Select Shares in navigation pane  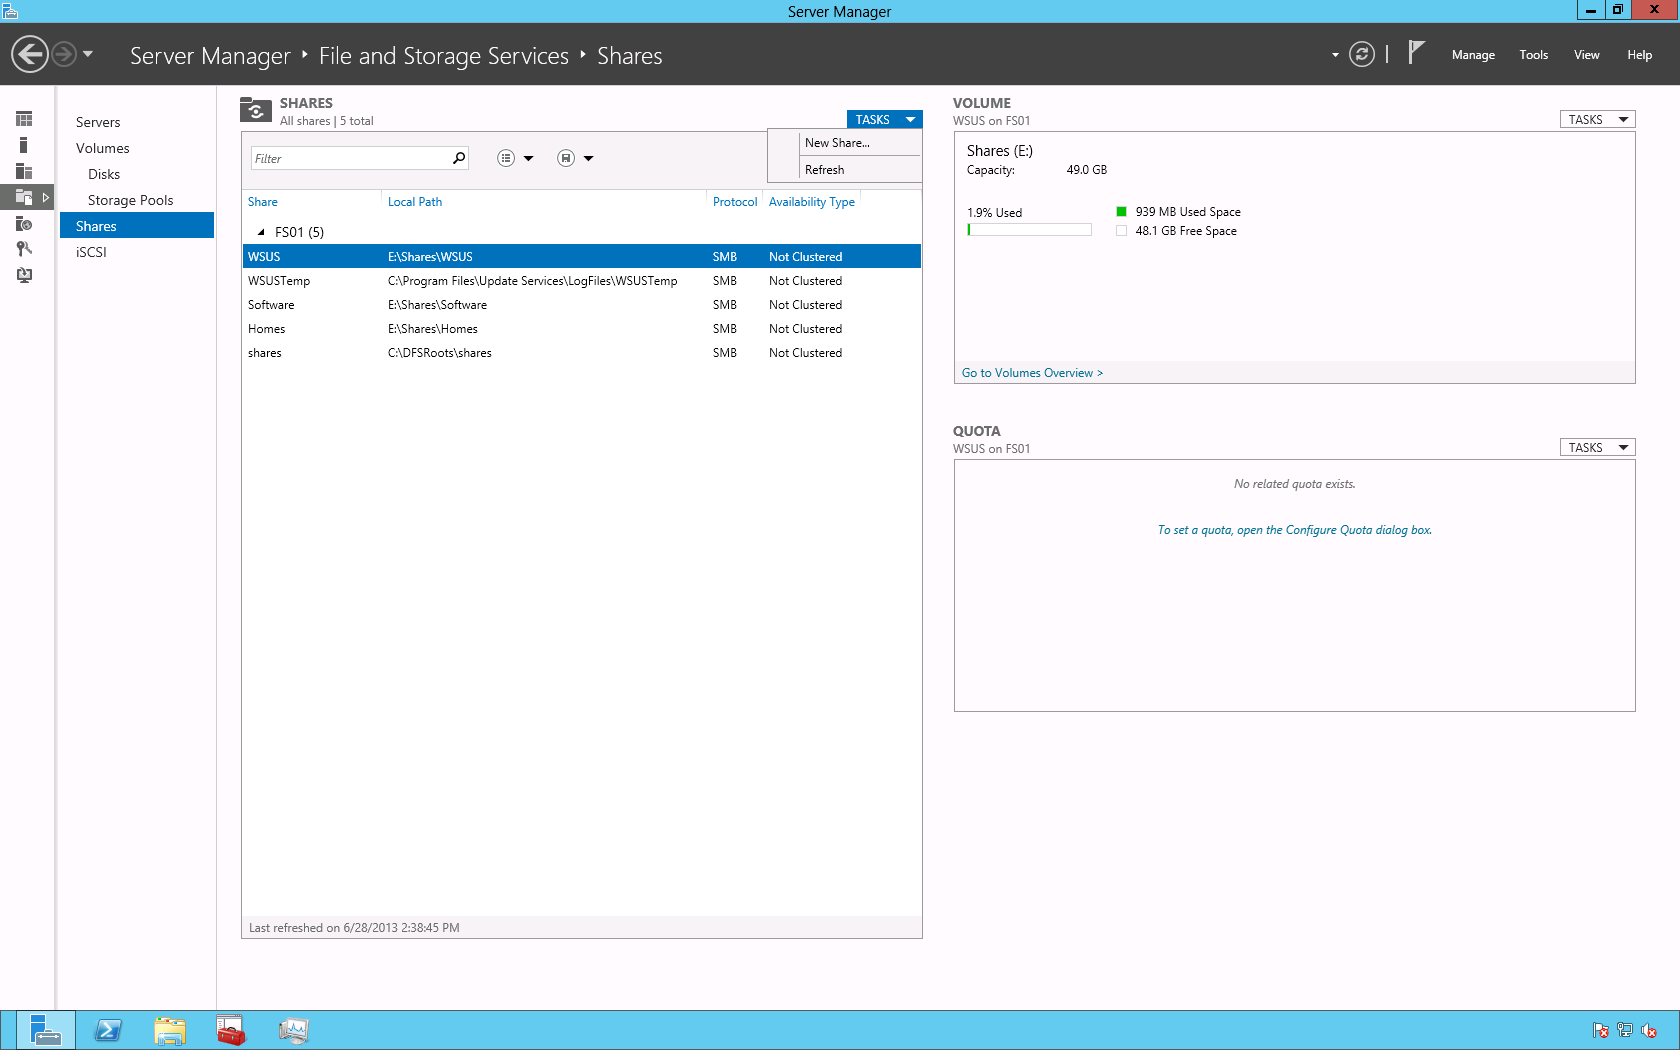click(137, 226)
